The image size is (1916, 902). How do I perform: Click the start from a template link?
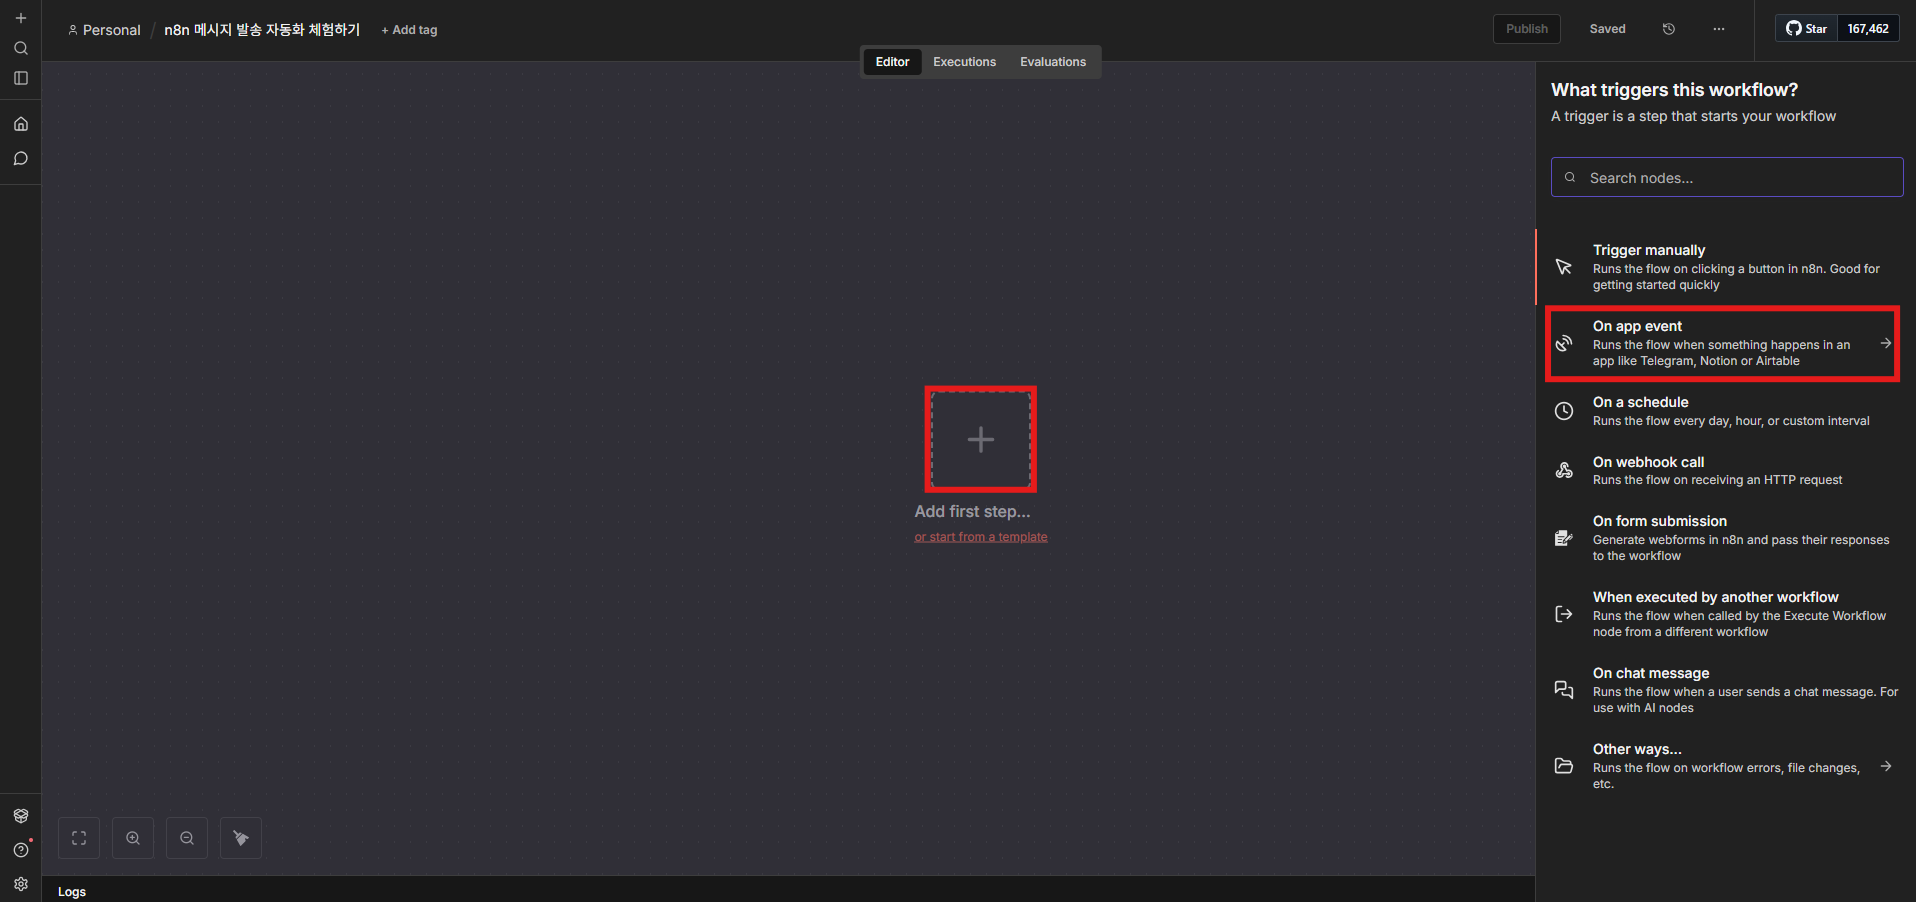[980, 537]
